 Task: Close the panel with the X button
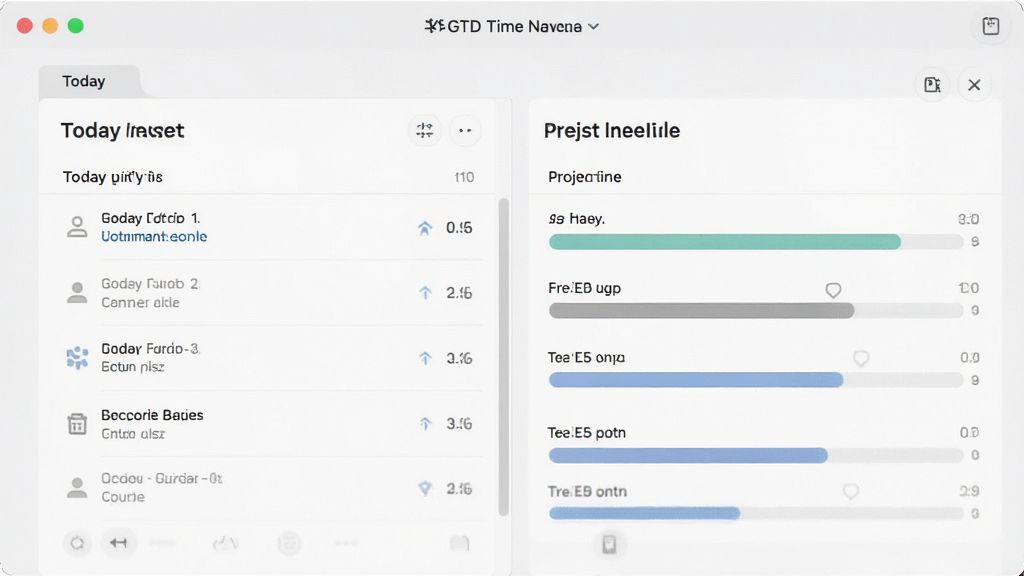pyautogui.click(x=974, y=85)
